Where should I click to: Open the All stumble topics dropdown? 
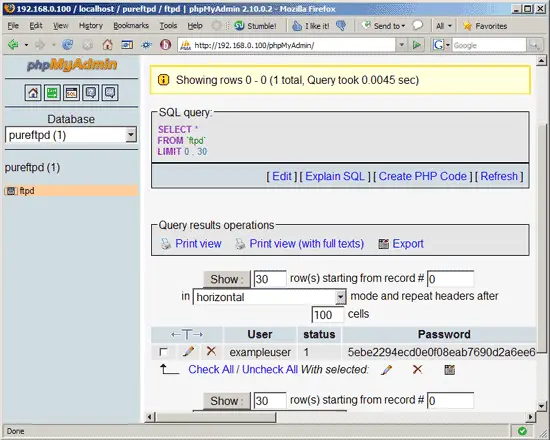(x=444, y=26)
